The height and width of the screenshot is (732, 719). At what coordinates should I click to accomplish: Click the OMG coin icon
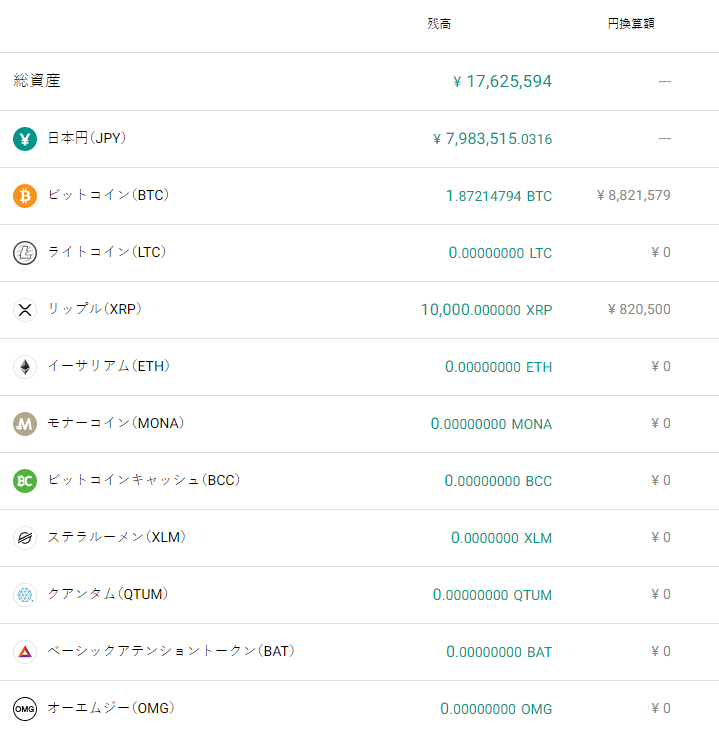click(25, 709)
